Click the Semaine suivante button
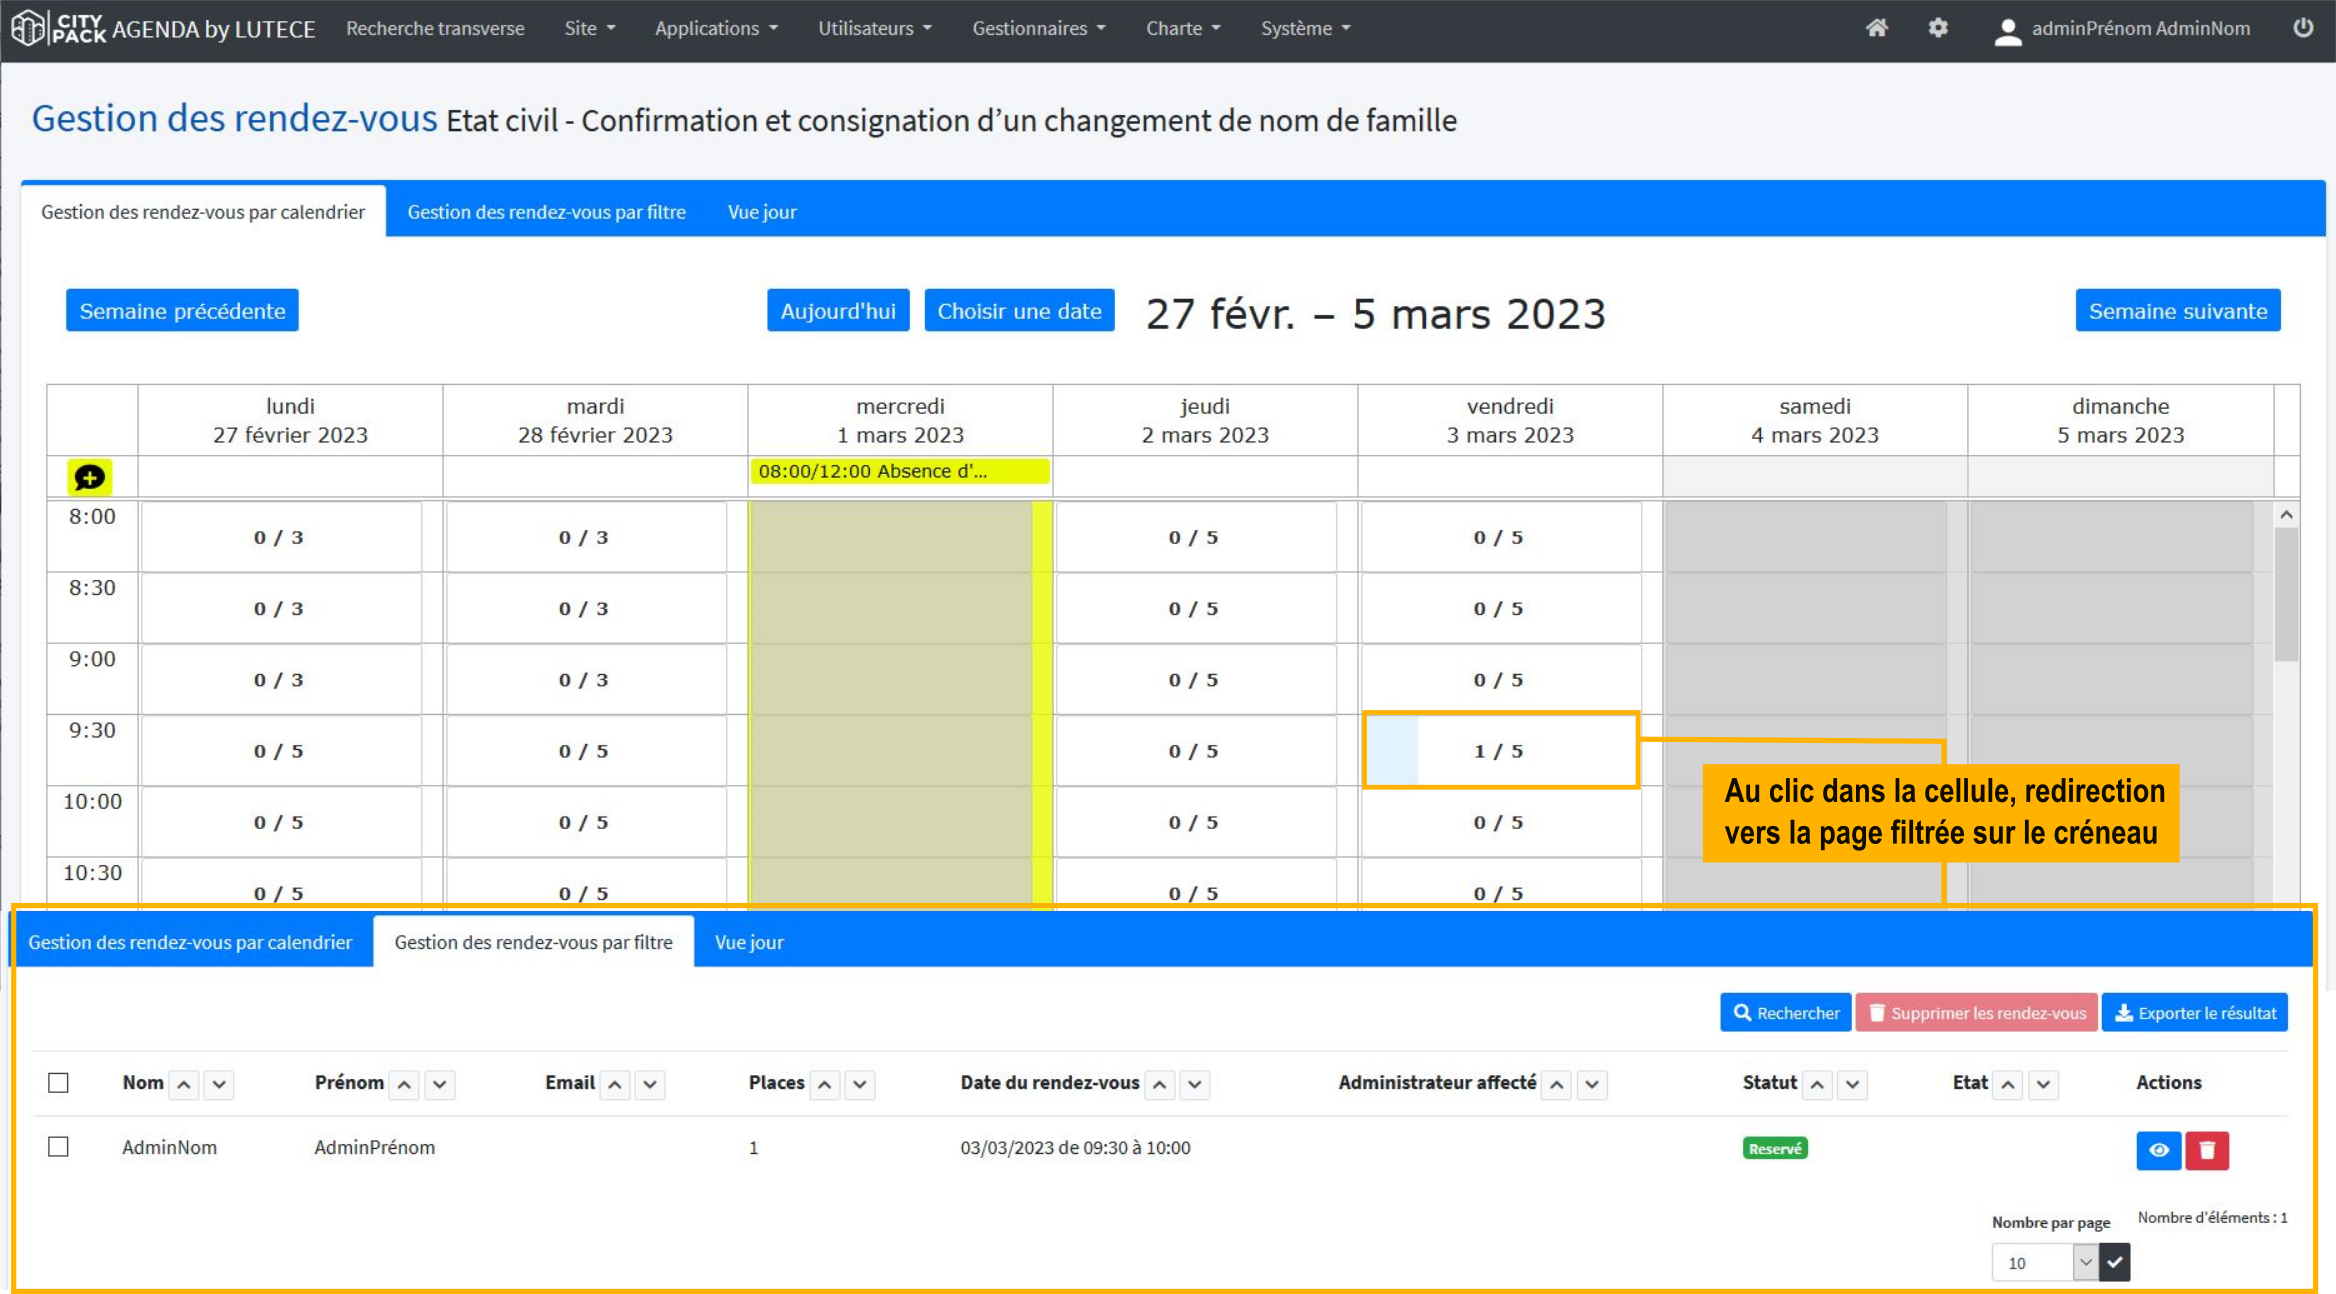The width and height of the screenshot is (2336, 1294). (x=2177, y=310)
